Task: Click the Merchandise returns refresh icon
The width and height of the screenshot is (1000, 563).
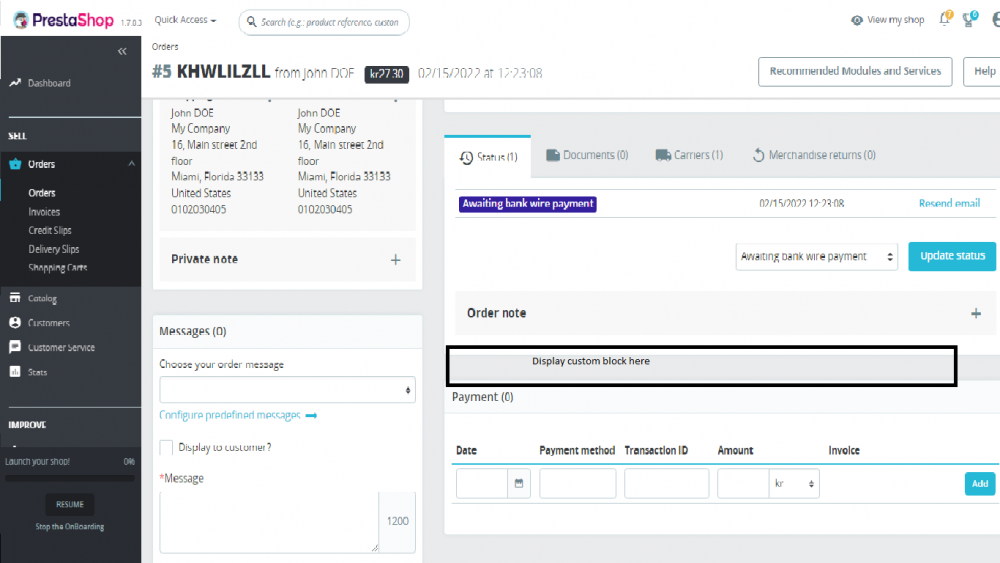Action: click(x=758, y=155)
